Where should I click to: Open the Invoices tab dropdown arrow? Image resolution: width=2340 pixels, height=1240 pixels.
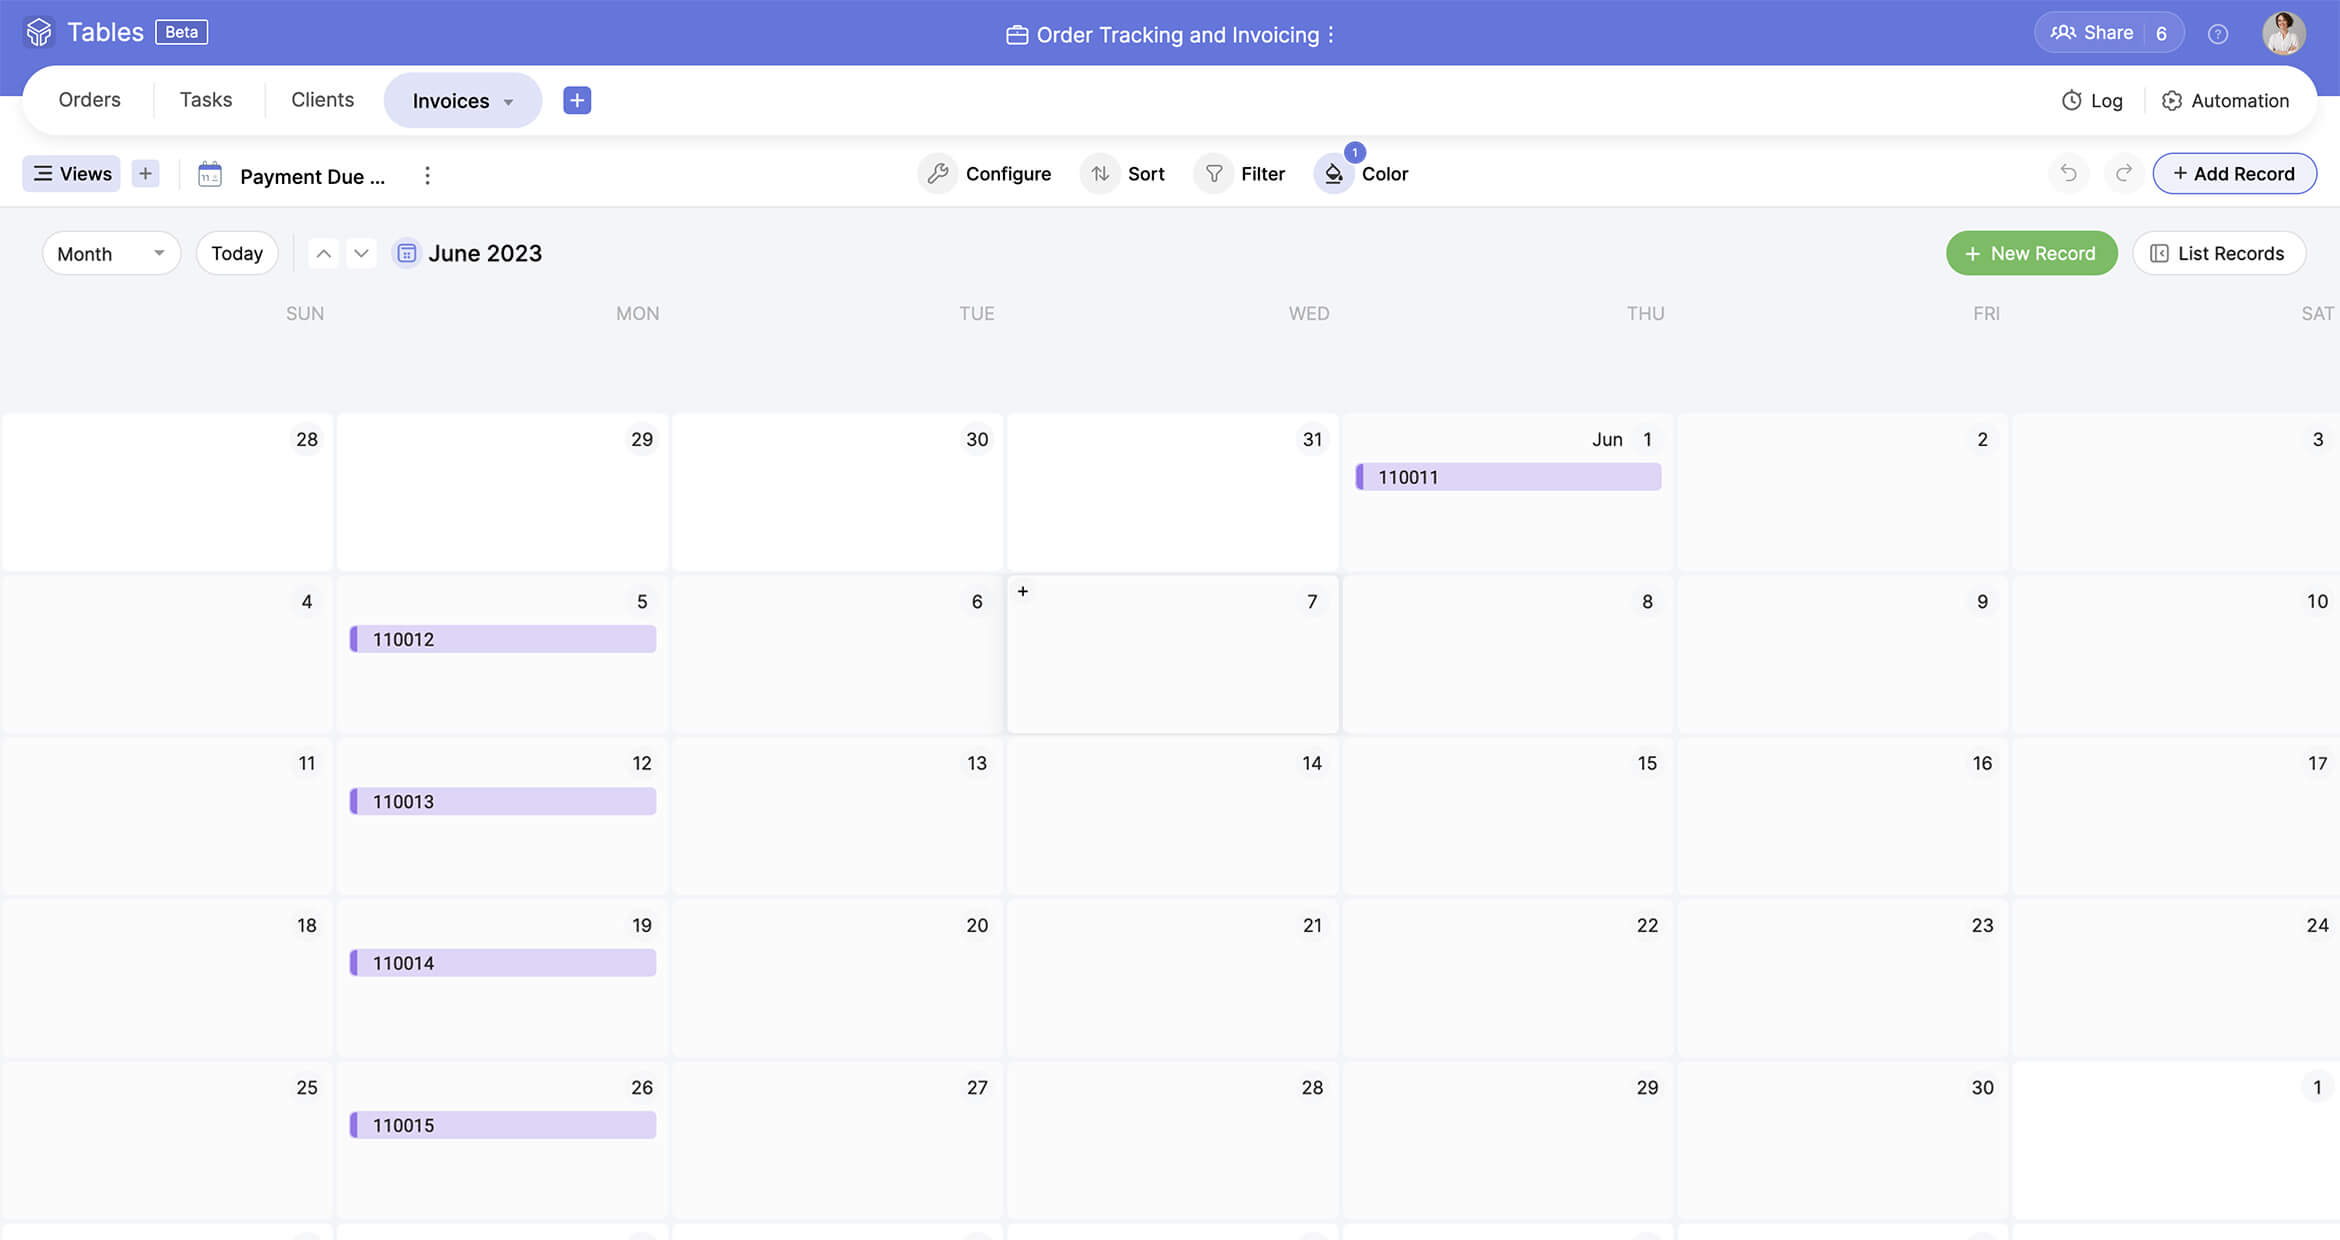(x=509, y=102)
